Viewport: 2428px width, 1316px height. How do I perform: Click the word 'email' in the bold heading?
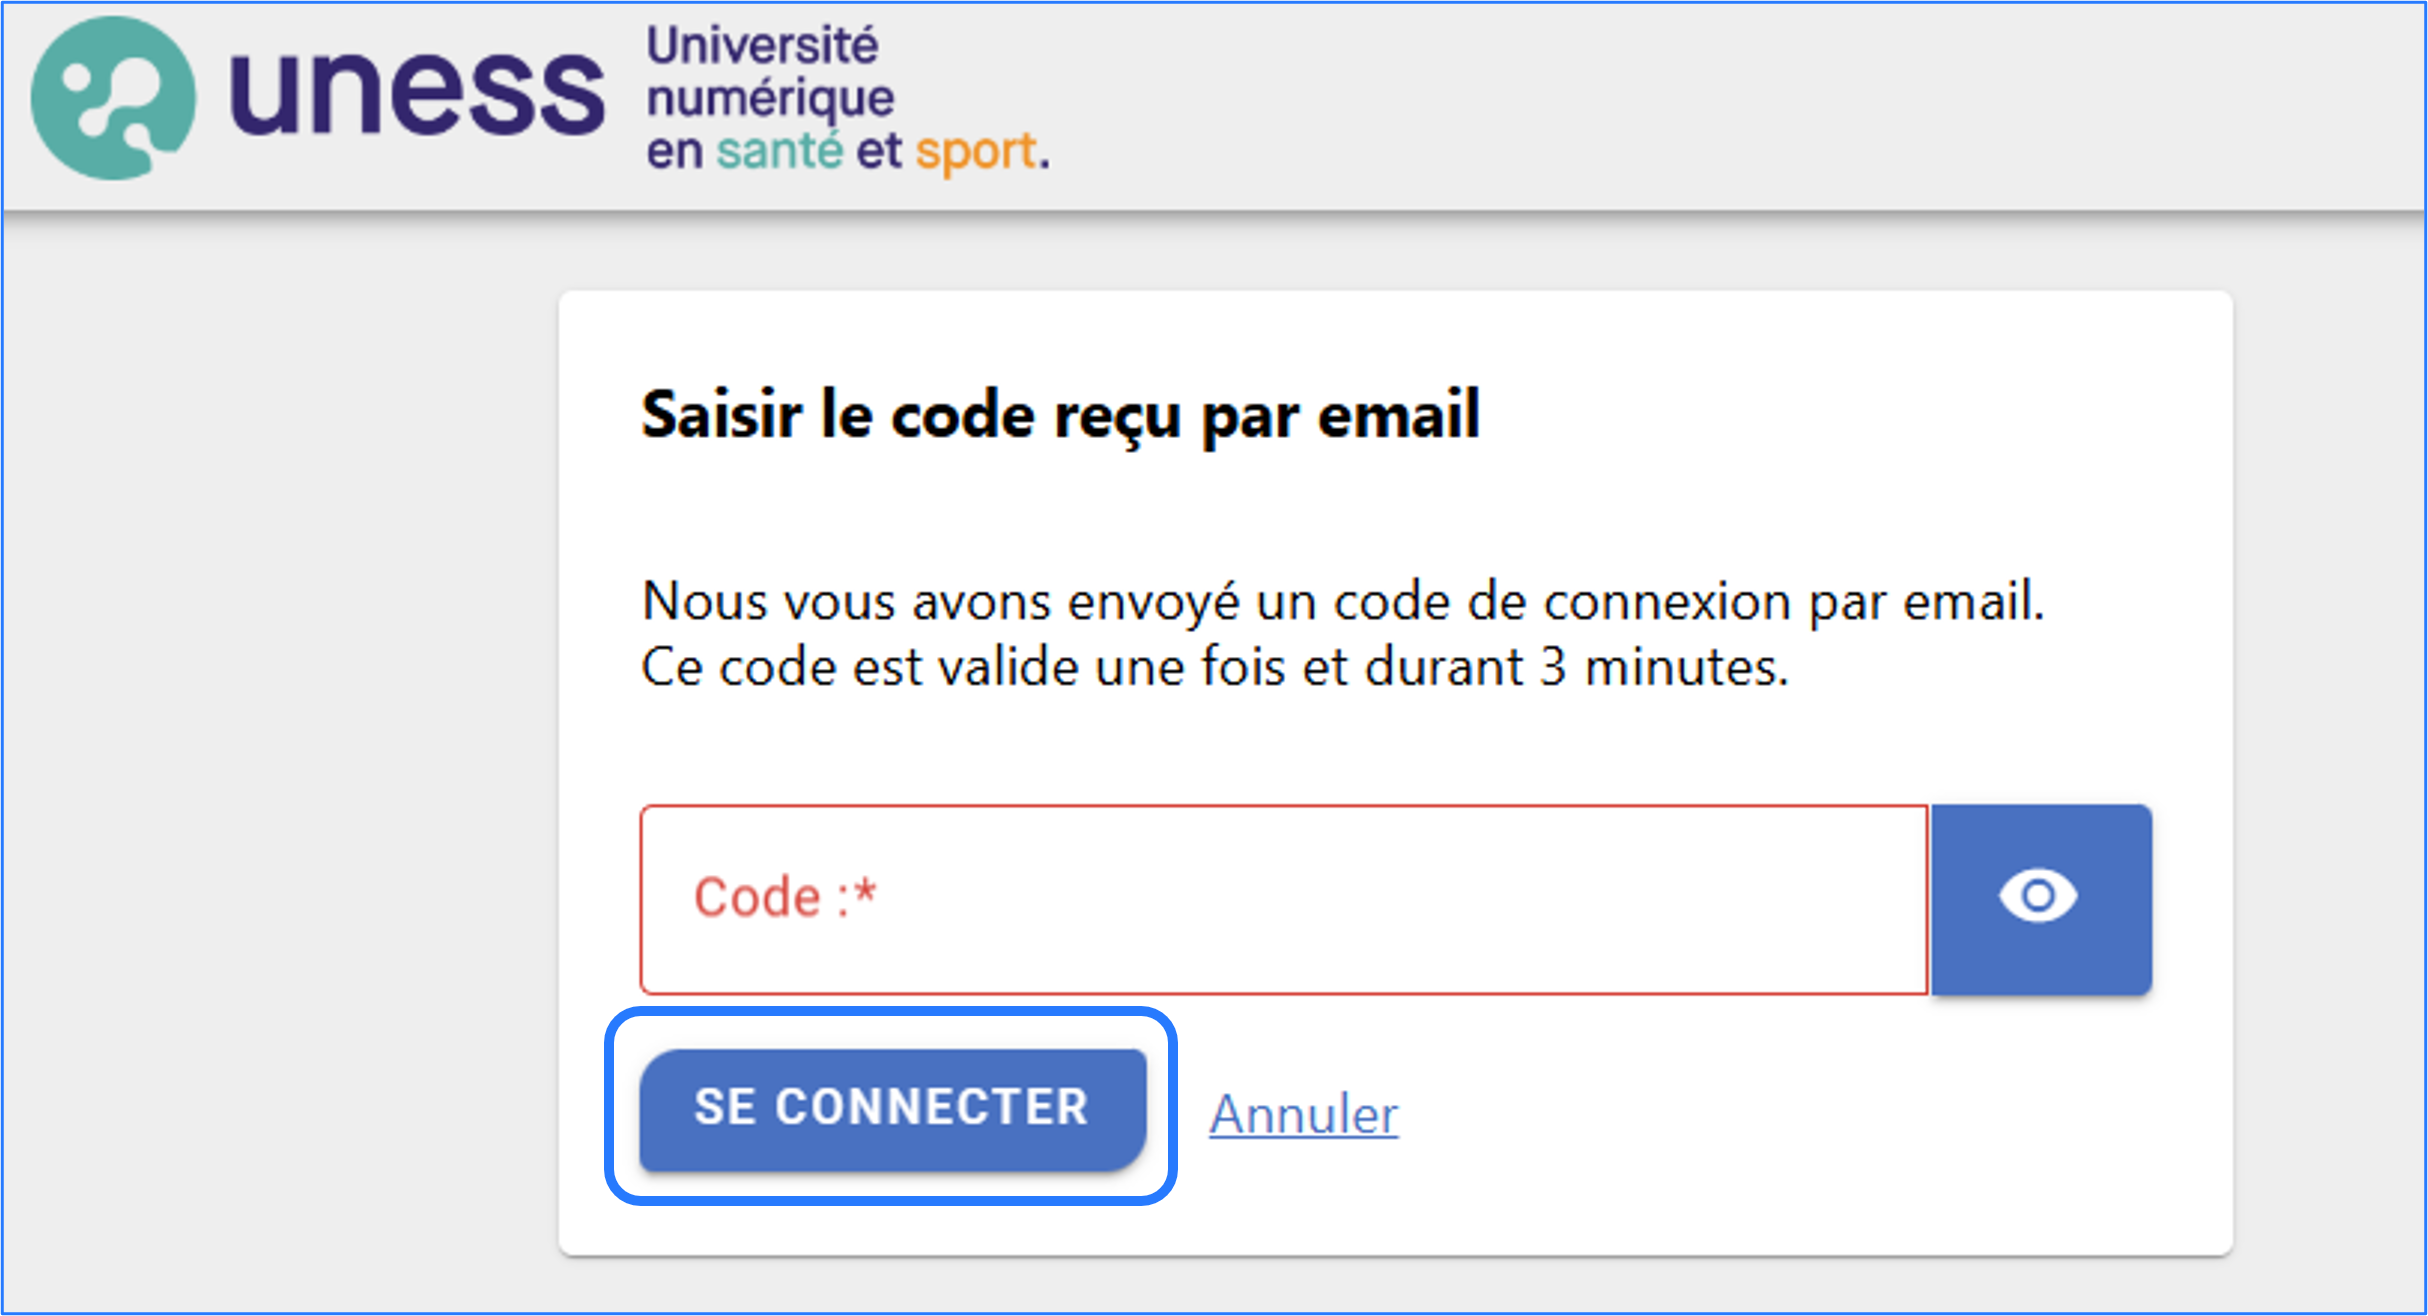tap(1398, 414)
